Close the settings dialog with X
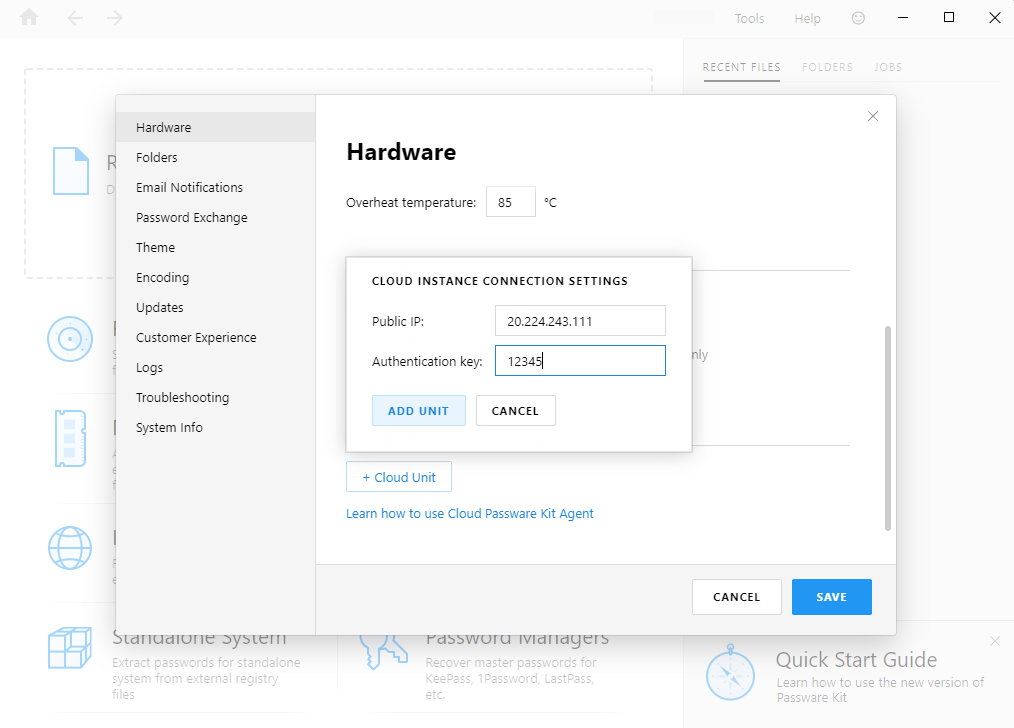The image size is (1014, 728). 873,116
